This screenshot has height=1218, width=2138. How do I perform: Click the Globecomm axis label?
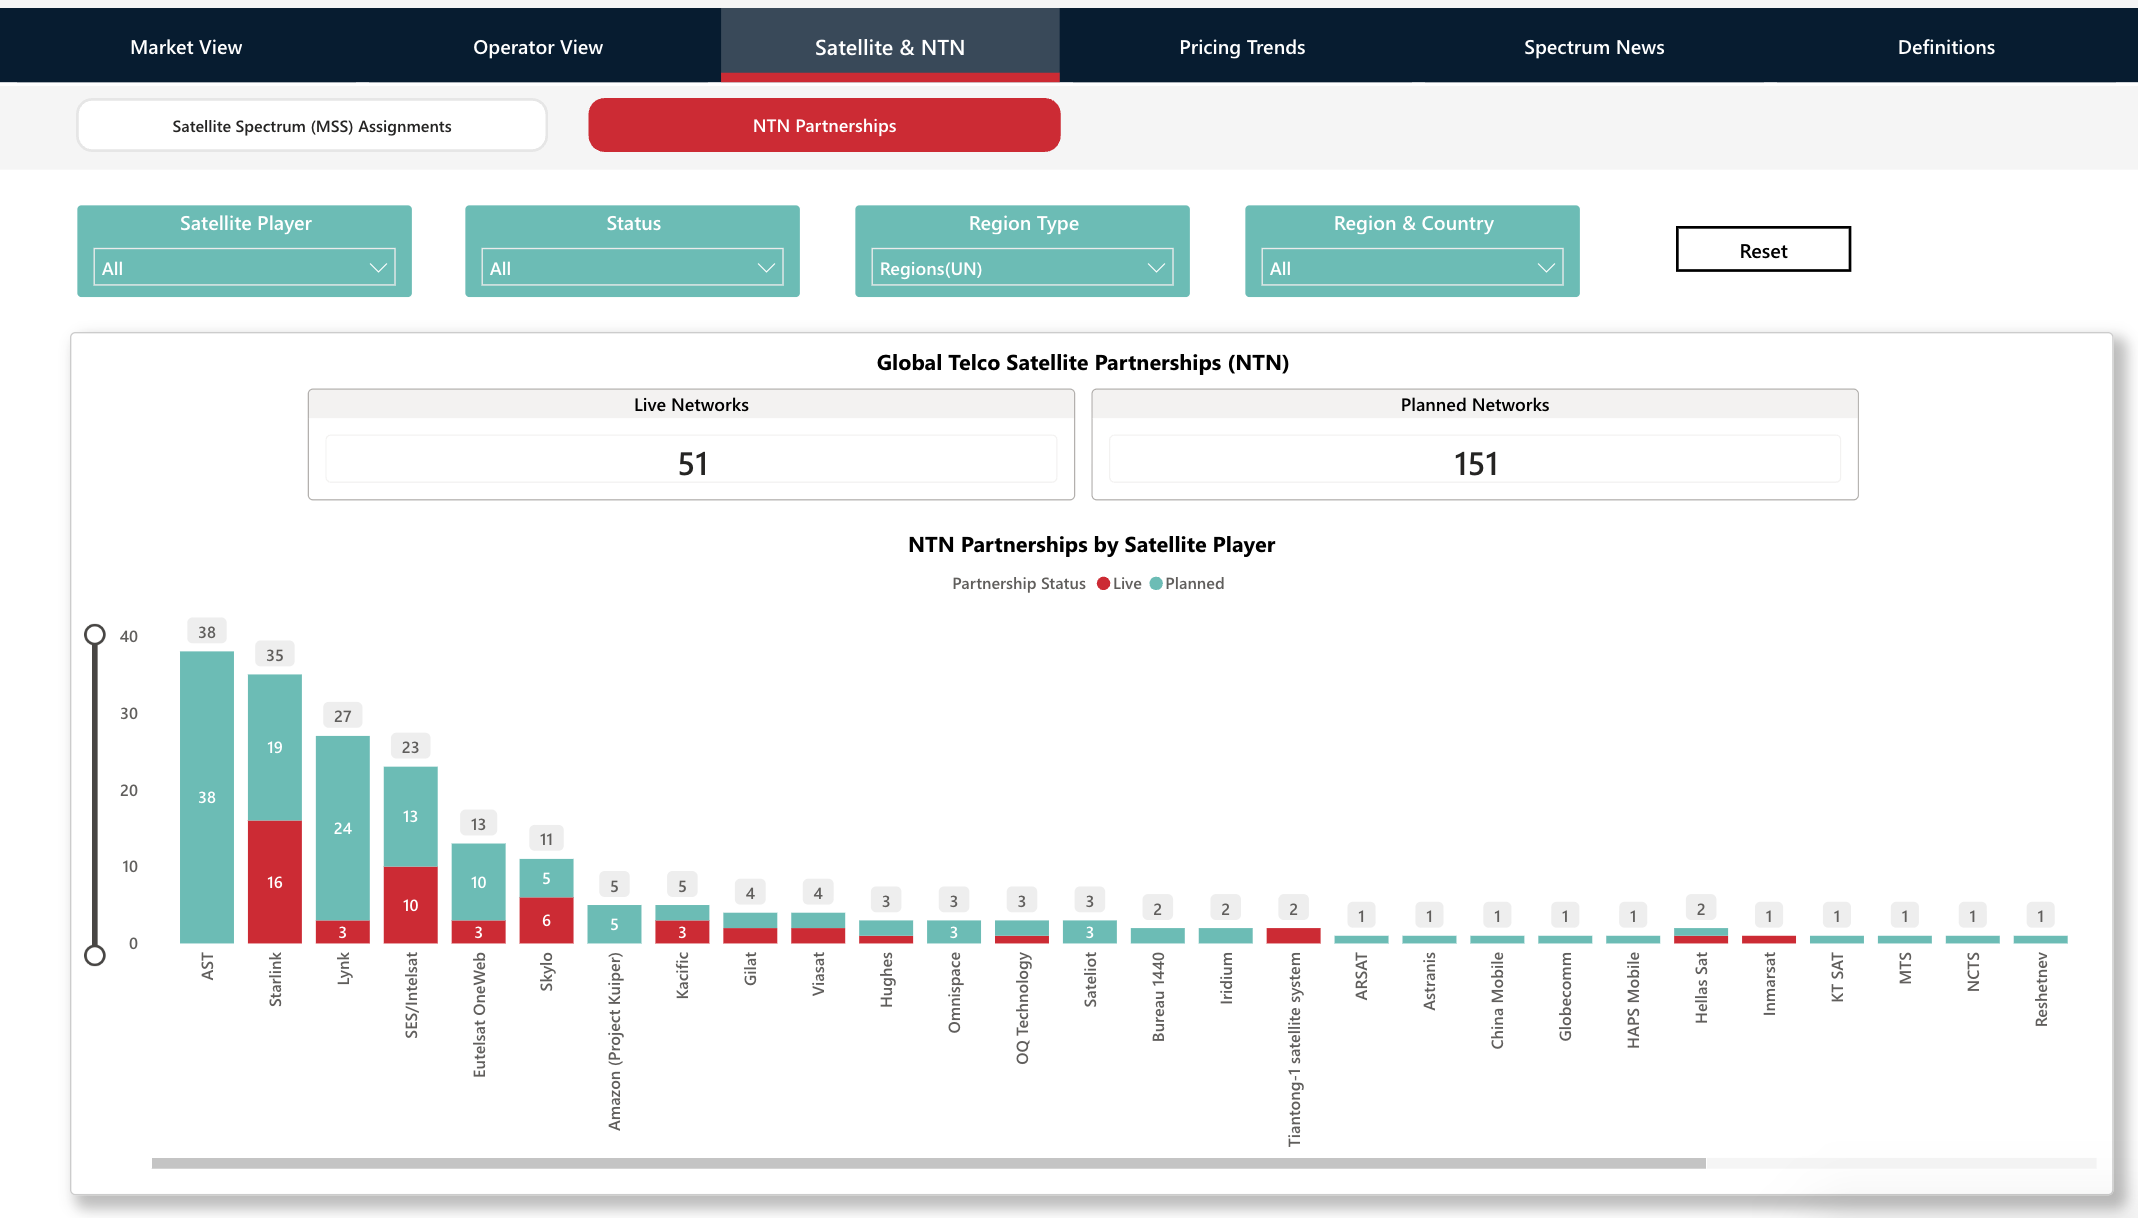pyautogui.click(x=1565, y=996)
